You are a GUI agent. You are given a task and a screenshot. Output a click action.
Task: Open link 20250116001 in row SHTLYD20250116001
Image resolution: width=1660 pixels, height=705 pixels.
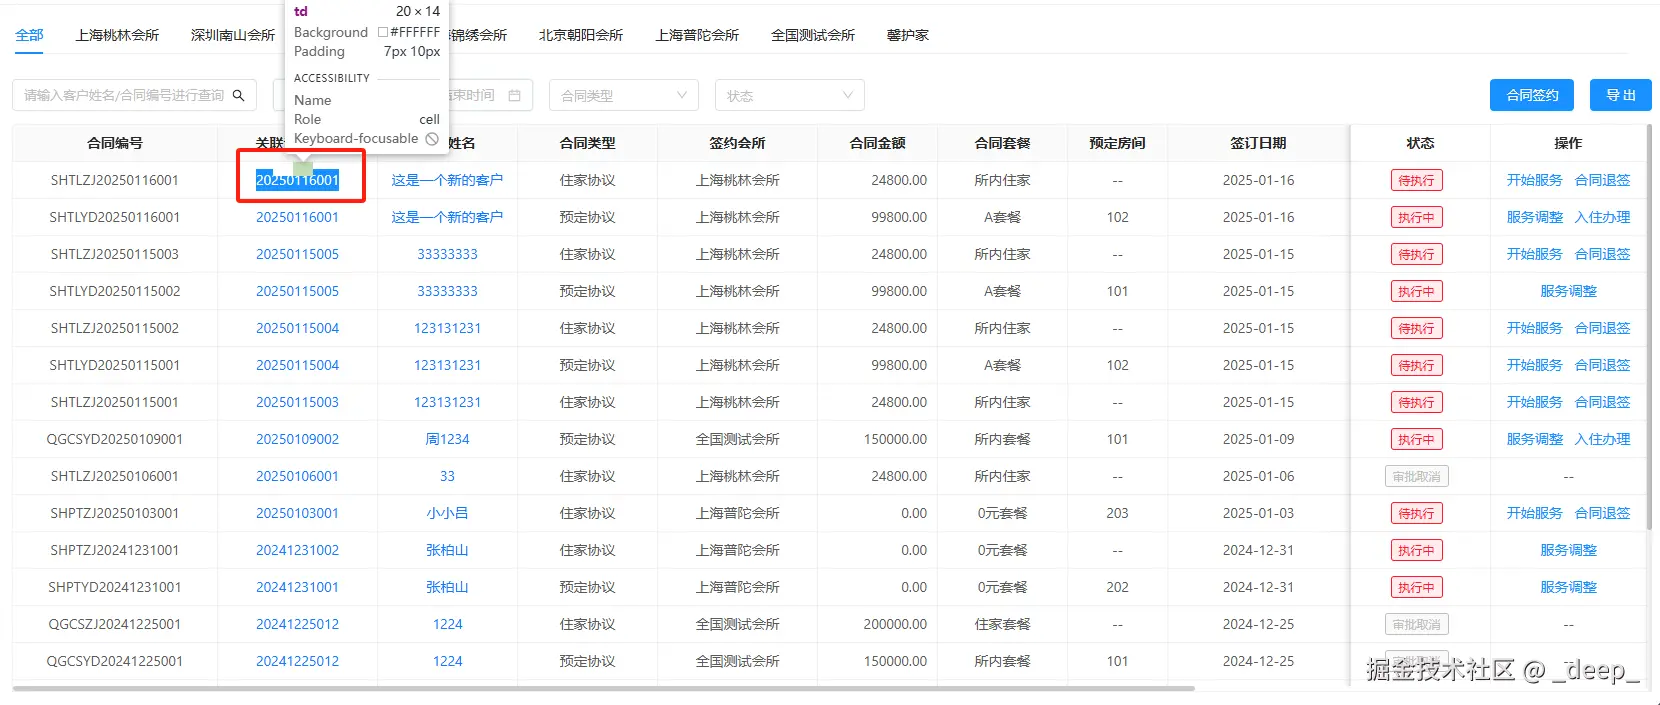coord(297,217)
